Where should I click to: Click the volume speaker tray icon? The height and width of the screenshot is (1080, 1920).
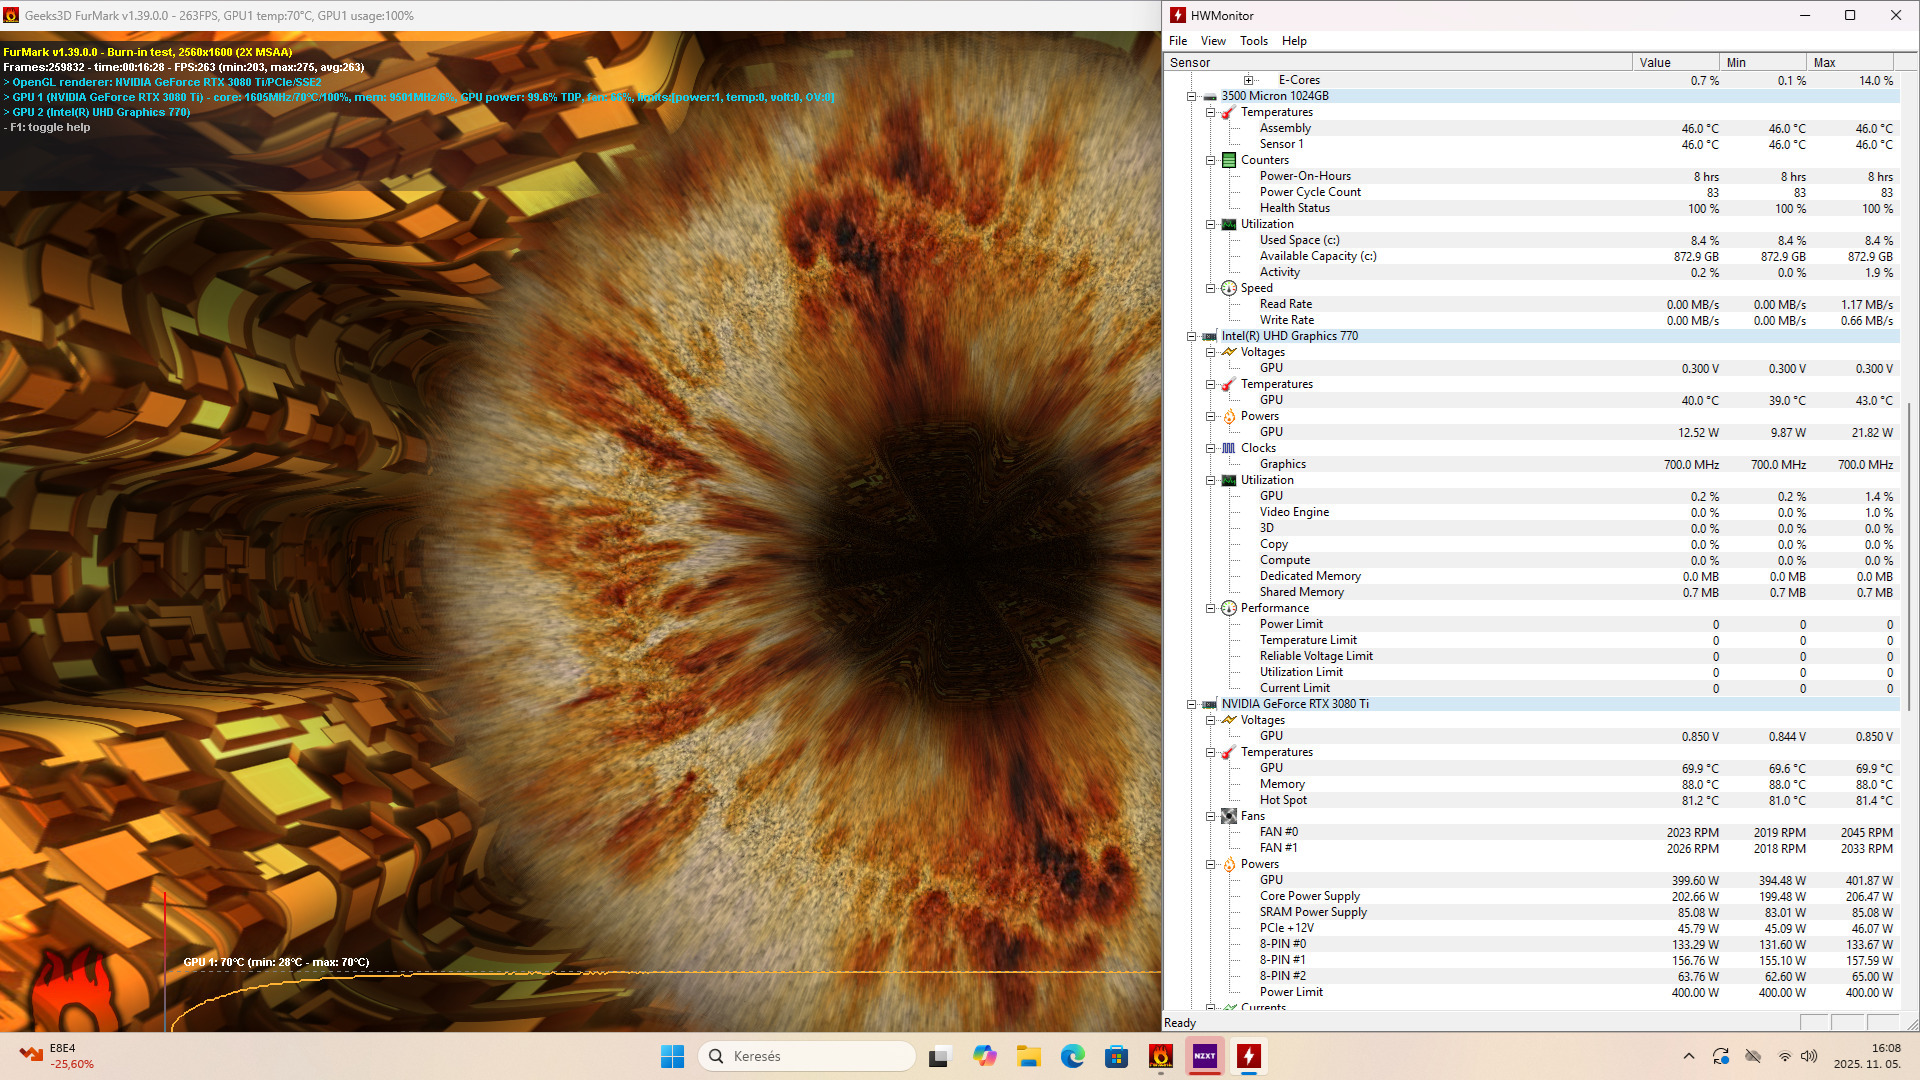coord(1809,1056)
